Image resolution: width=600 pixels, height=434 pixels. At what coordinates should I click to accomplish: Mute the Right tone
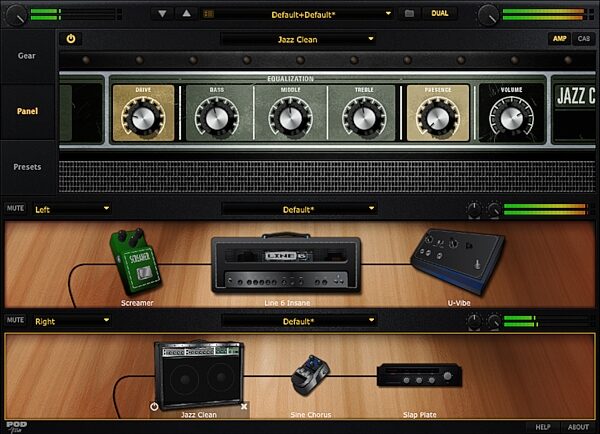(x=15, y=320)
